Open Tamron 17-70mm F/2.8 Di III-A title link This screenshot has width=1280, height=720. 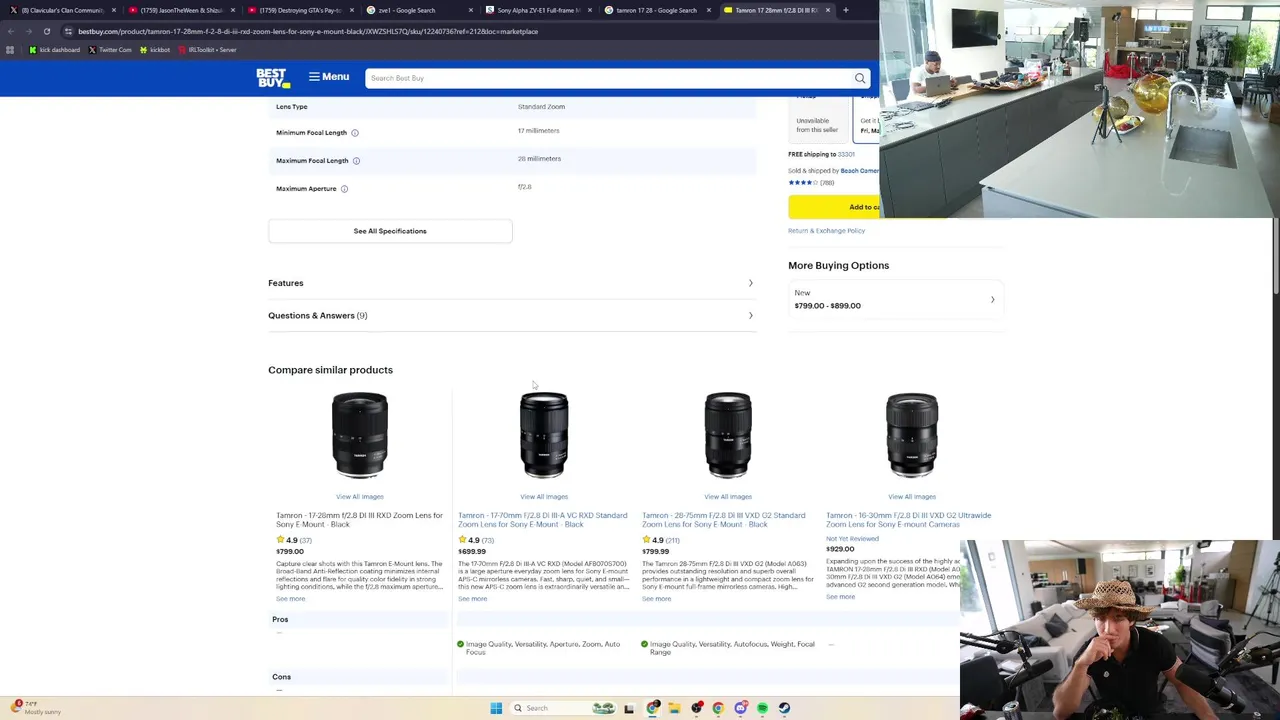click(543, 520)
